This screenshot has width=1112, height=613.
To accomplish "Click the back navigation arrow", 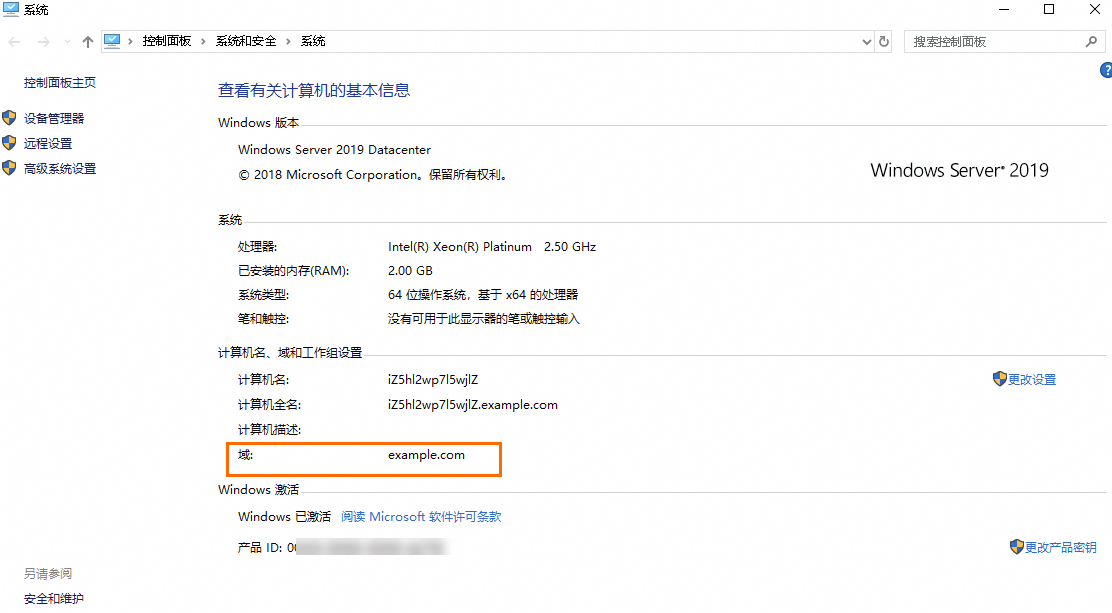I will click(14, 42).
